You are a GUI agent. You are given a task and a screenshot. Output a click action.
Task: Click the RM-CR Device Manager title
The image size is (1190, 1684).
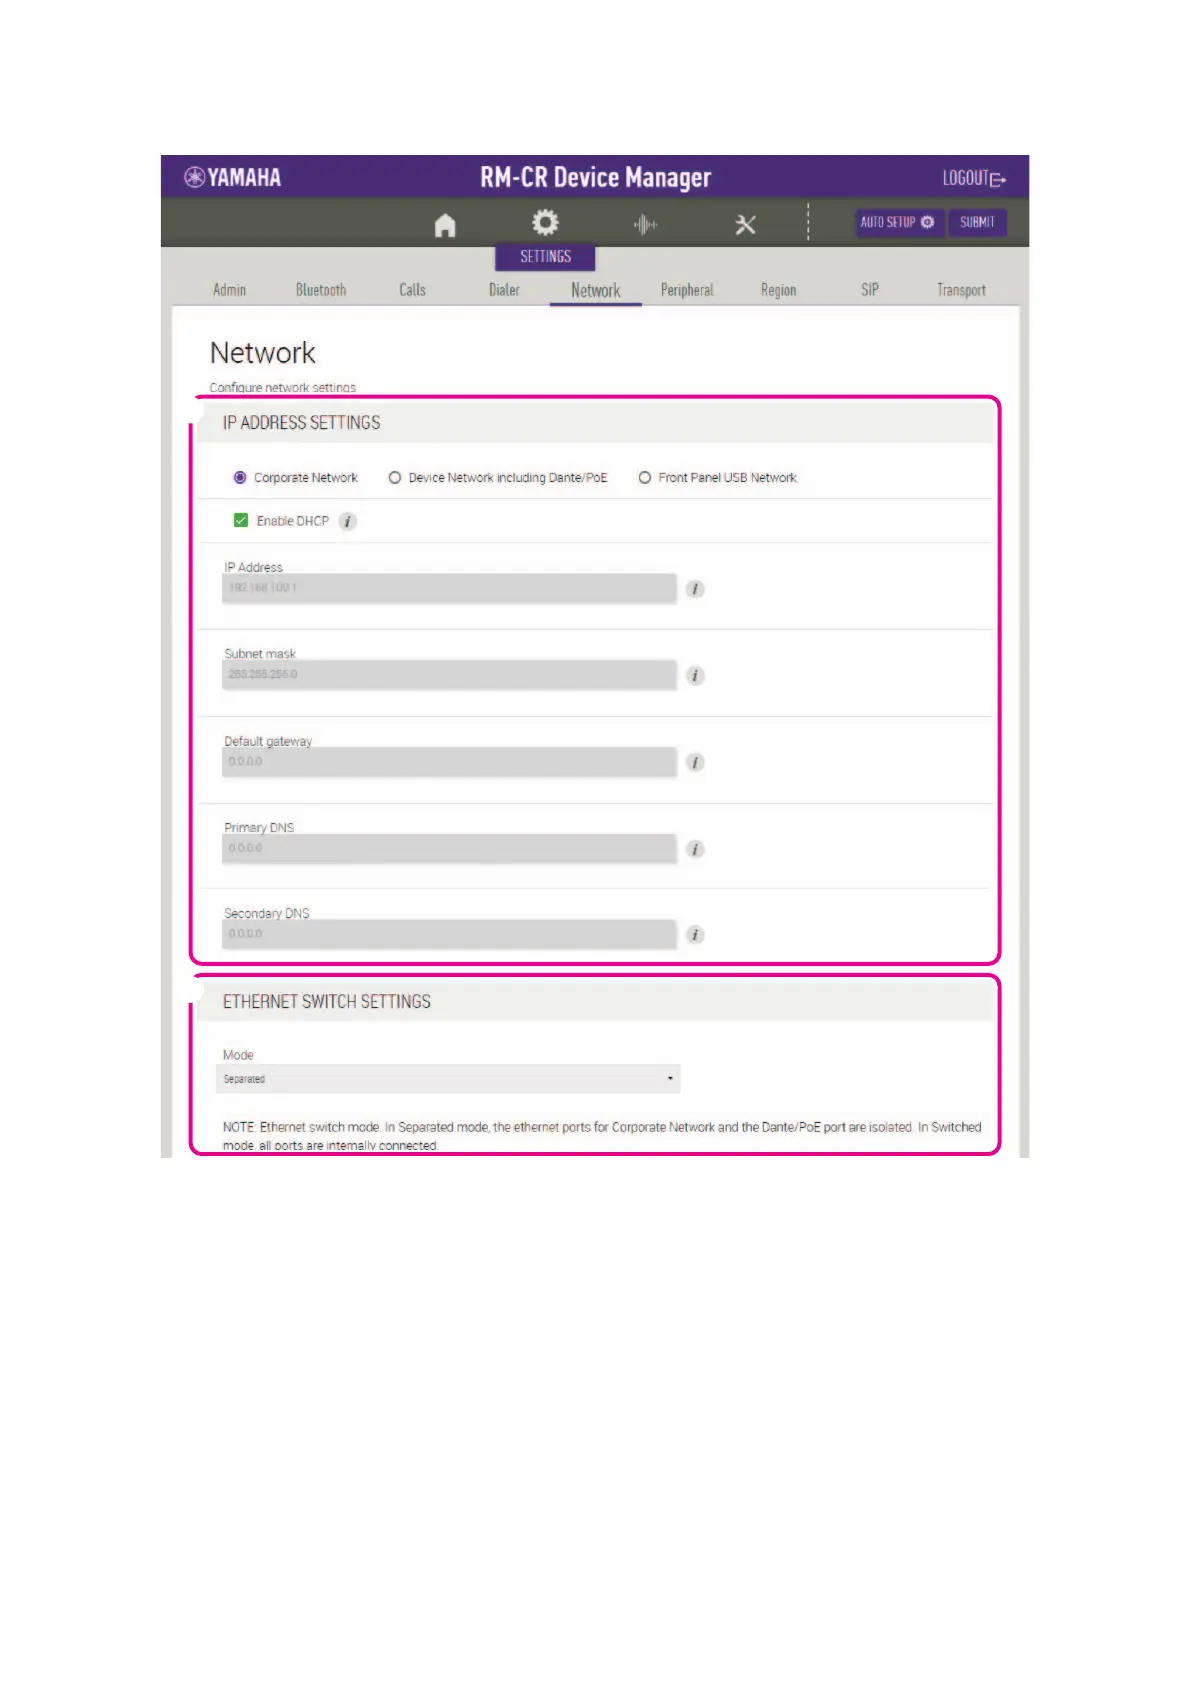click(x=595, y=178)
